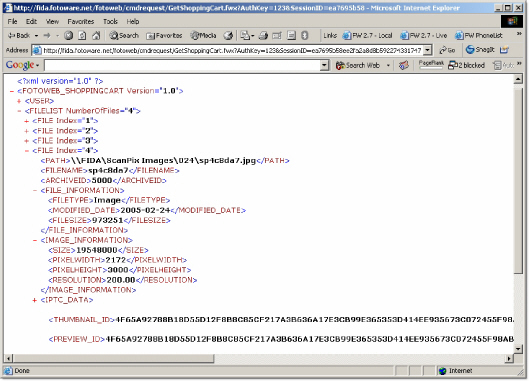
Task: Collapse the FILE_INFORMATION node
Action: [34, 191]
